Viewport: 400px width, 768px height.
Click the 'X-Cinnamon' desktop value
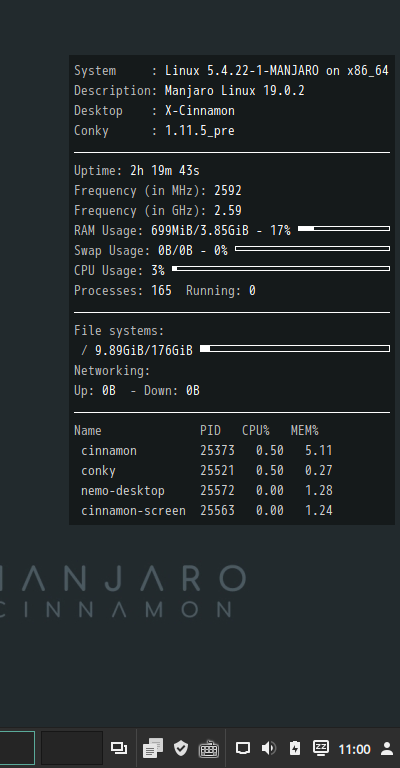tap(200, 111)
